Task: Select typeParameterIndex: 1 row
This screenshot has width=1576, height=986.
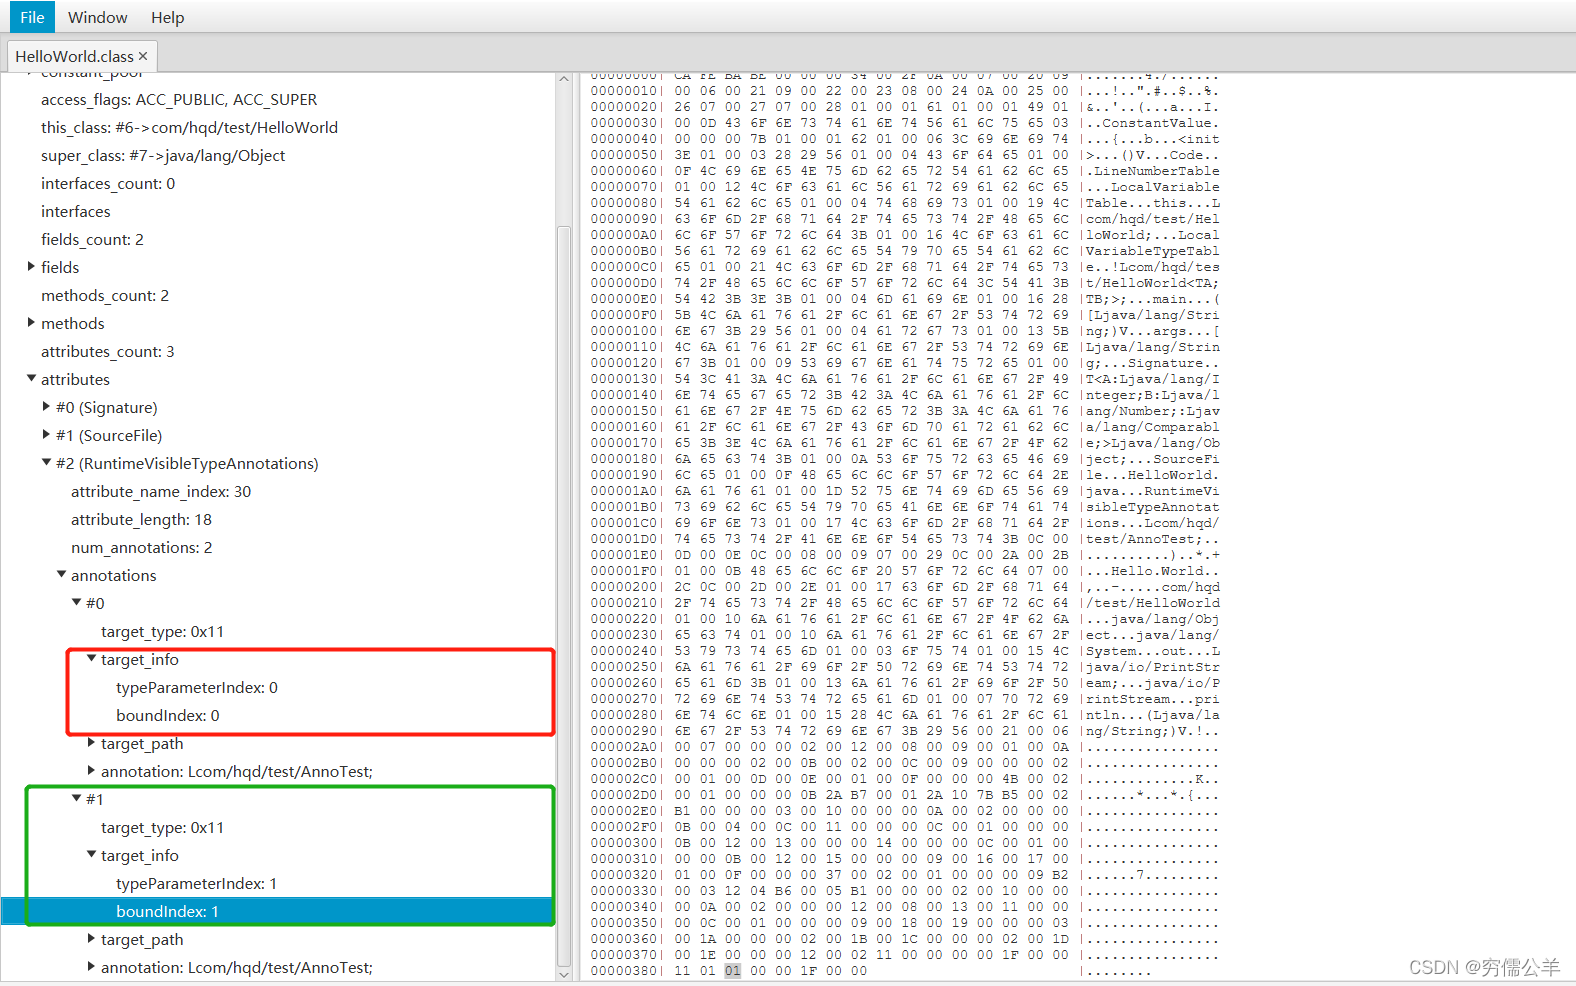Action: [x=197, y=883]
